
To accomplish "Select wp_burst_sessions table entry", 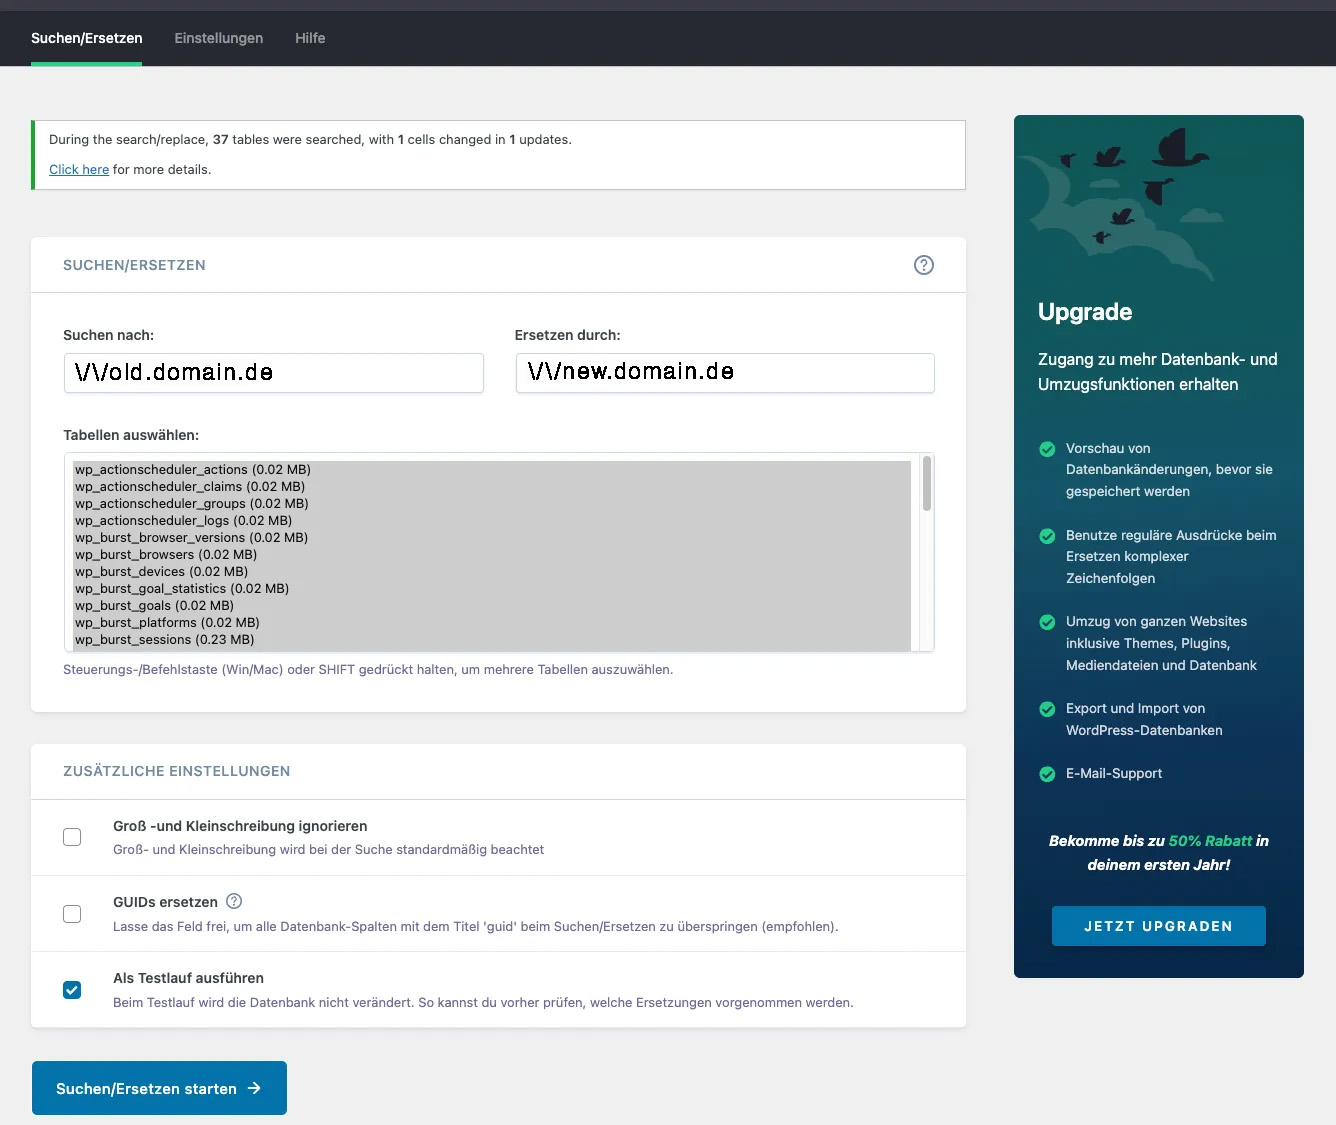I will click(x=164, y=639).
